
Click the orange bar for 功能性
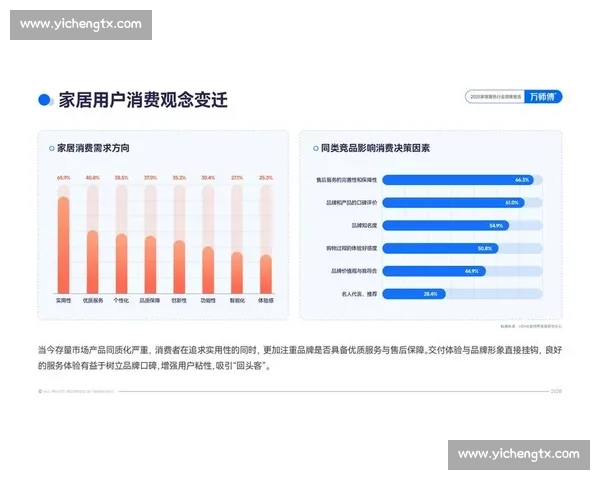point(208,270)
